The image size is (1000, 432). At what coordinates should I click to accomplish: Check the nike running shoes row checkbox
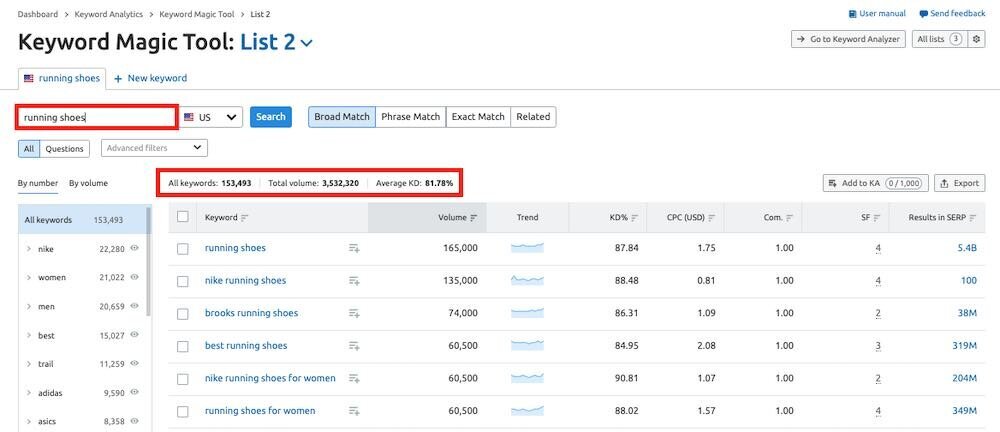[183, 281]
